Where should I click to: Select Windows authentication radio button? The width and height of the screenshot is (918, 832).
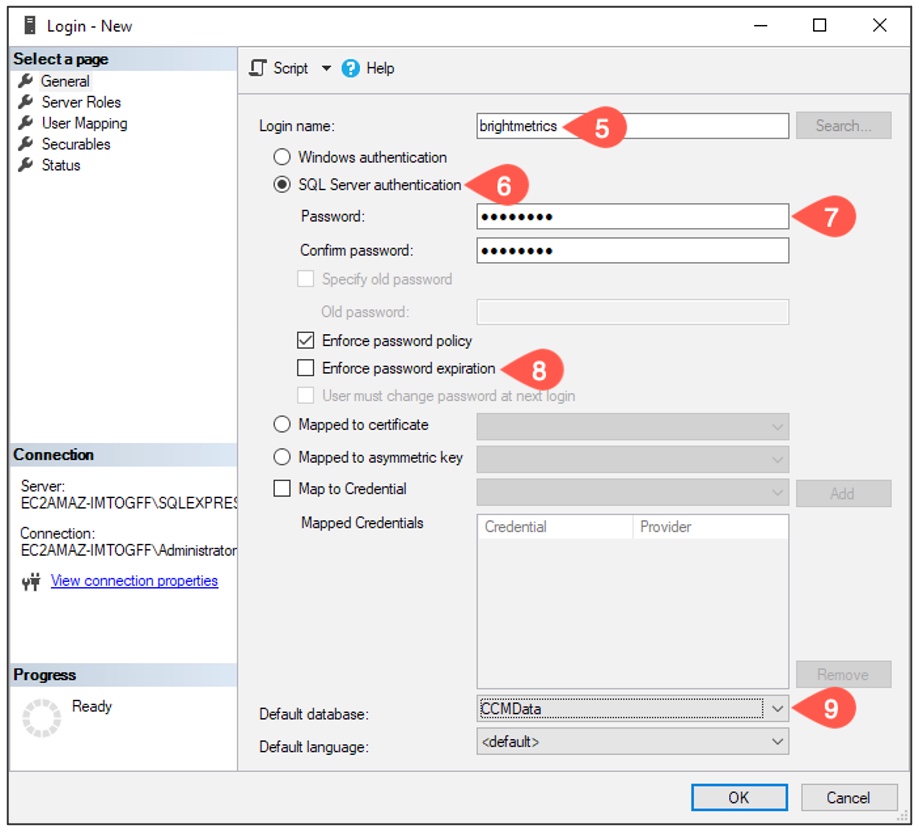coord(282,157)
